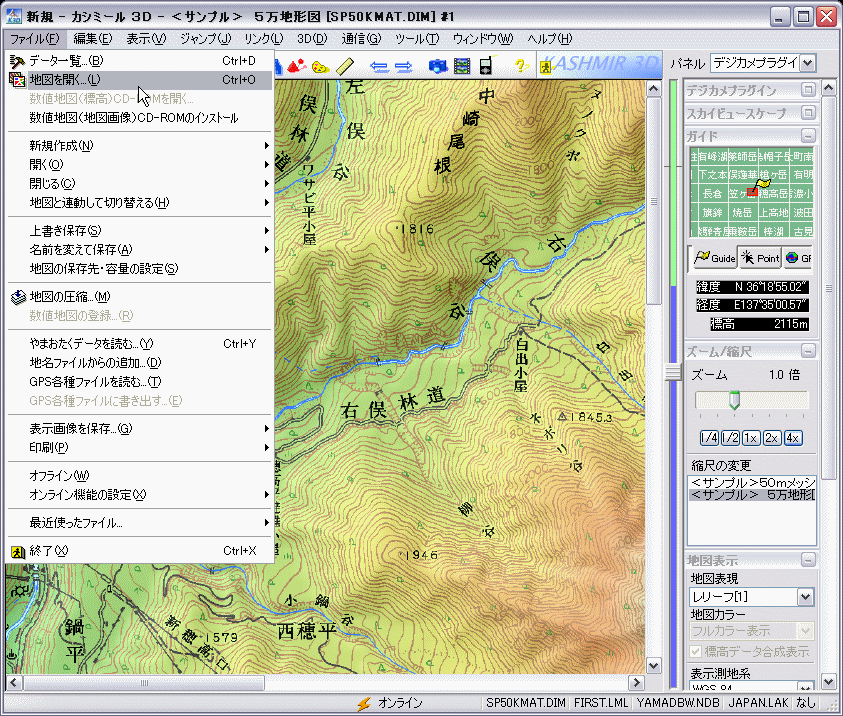Screen dimensions: 843x716
Task: Click JAPAN.LAK in status bar
Action: coord(758,703)
